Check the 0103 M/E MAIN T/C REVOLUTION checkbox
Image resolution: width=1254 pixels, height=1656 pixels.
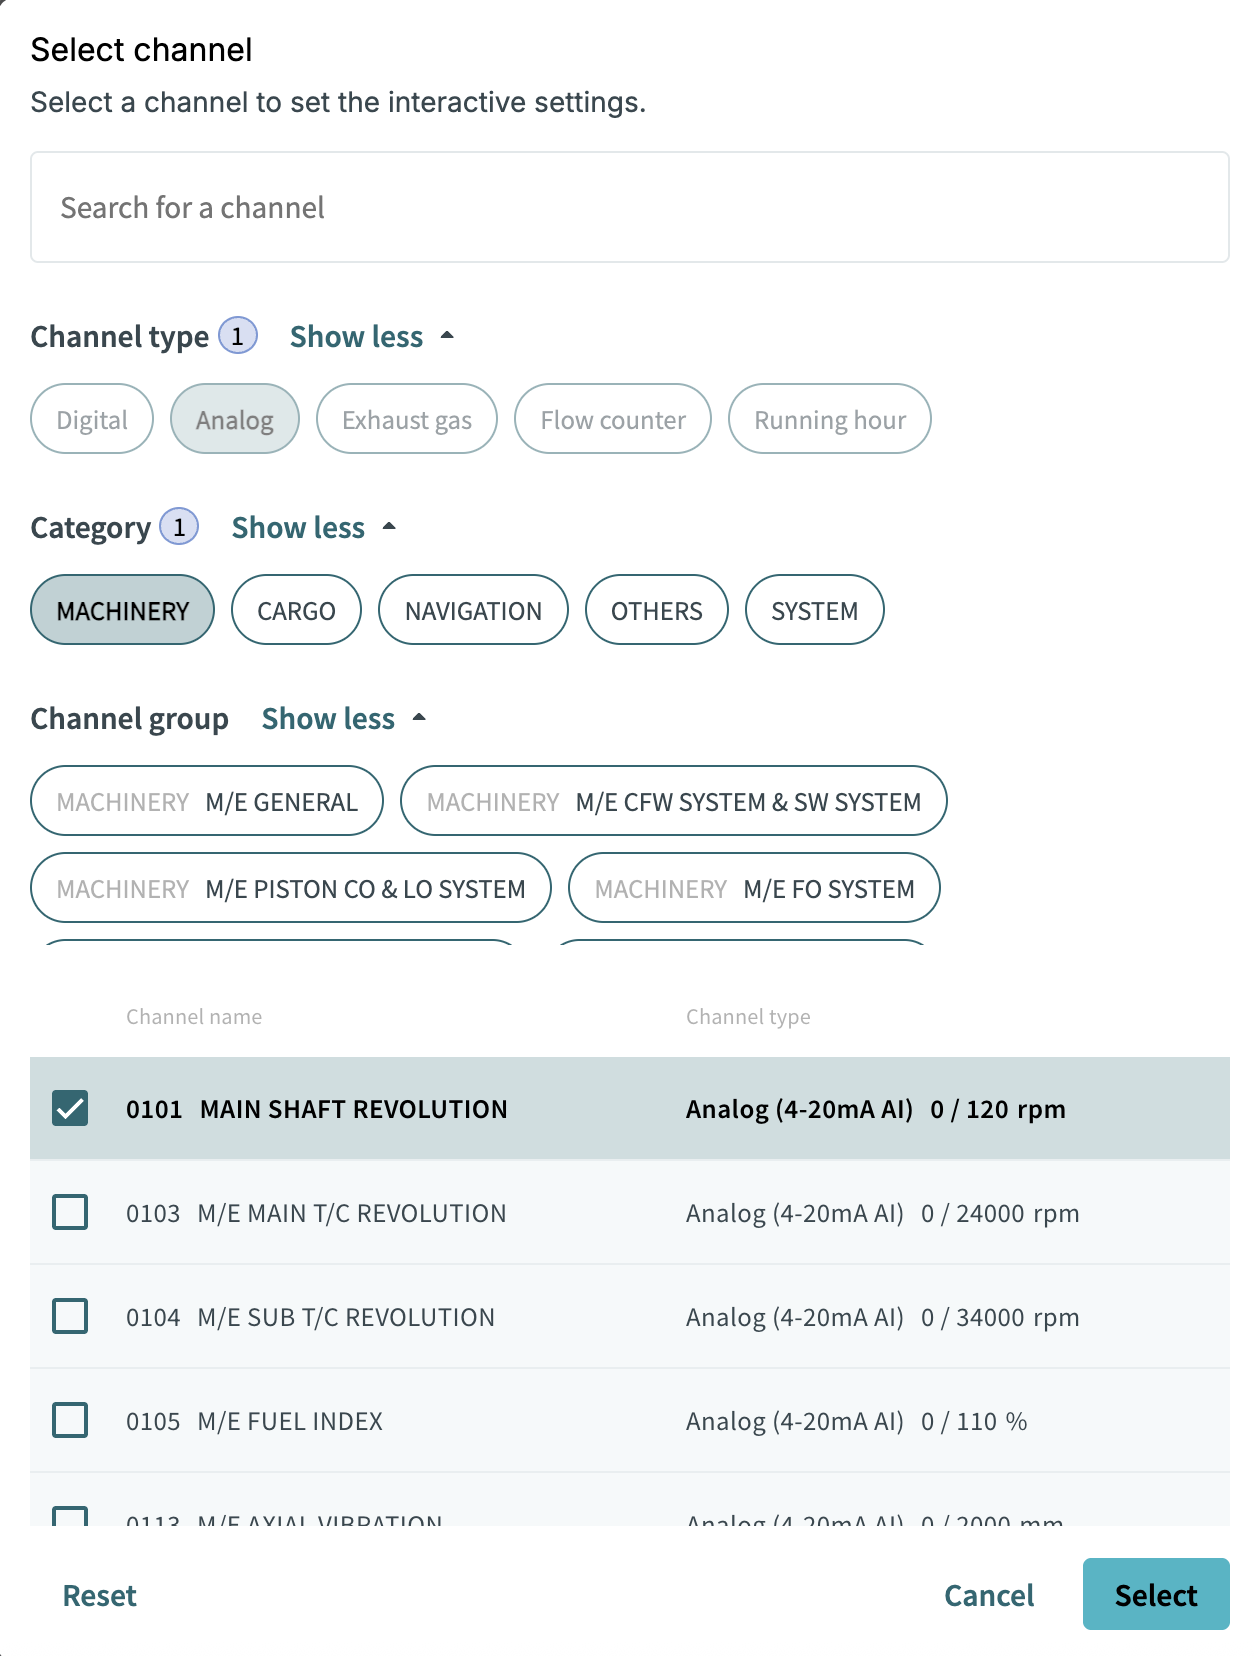[x=70, y=1213]
